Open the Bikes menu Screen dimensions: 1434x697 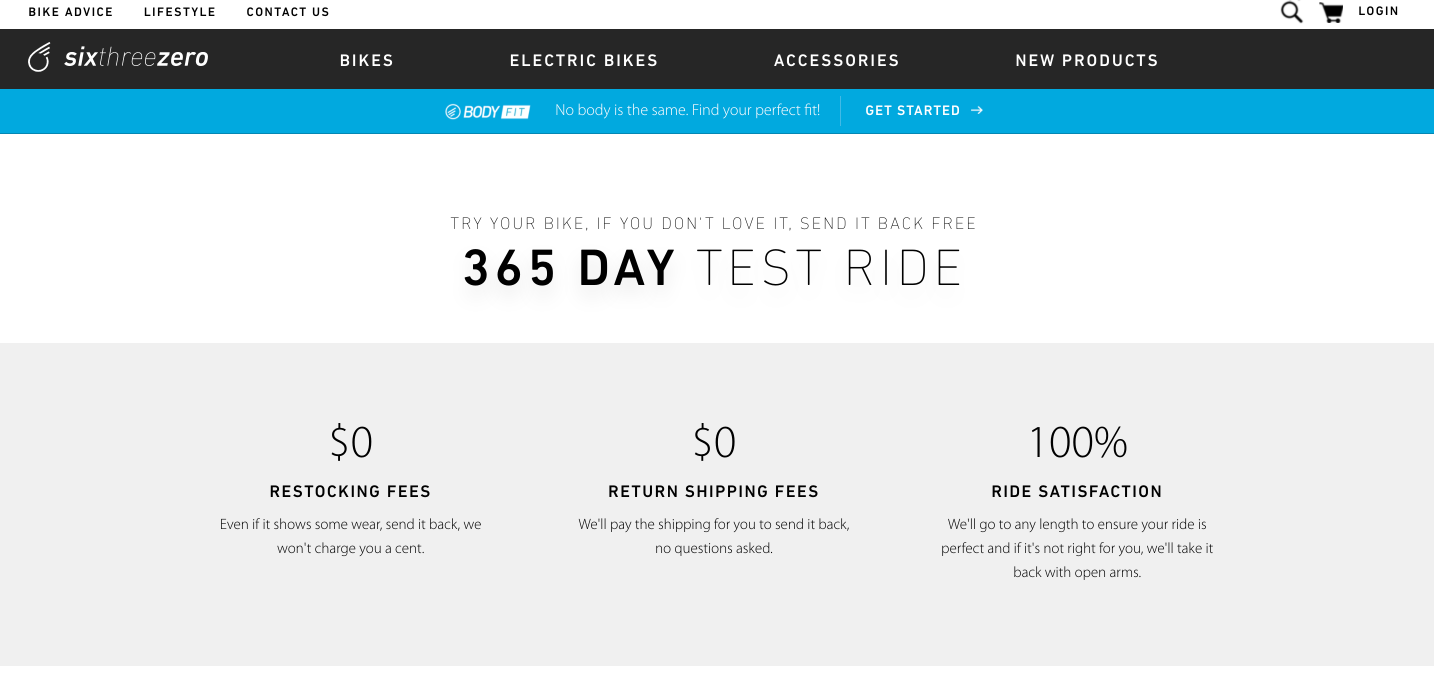tap(367, 60)
